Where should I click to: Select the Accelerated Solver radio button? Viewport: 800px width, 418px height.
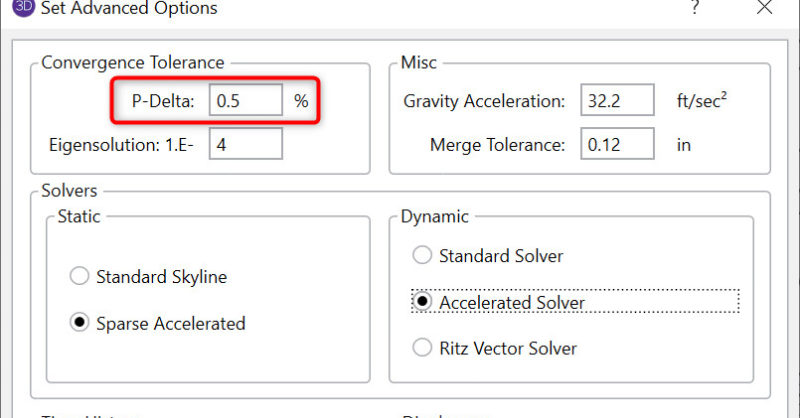pyautogui.click(x=422, y=302)
